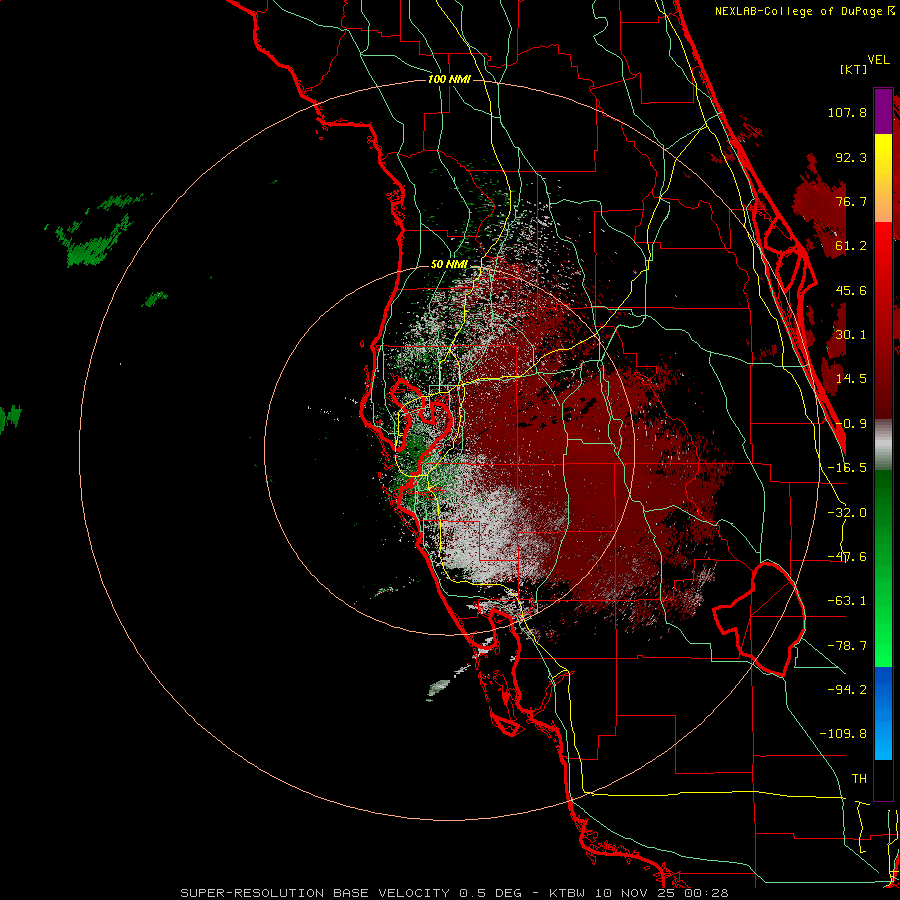
Task: Click the KTBW 10 NOV 25 00:28 timestamp
Action: pyautogui.click(x=639, y=893)
